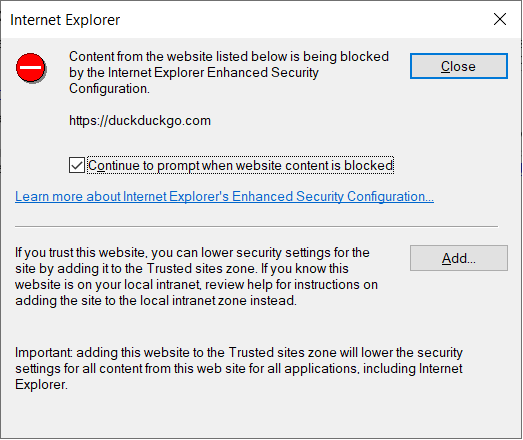Click the Add... button
Screen dimensions: 523x440
[459, 258]
